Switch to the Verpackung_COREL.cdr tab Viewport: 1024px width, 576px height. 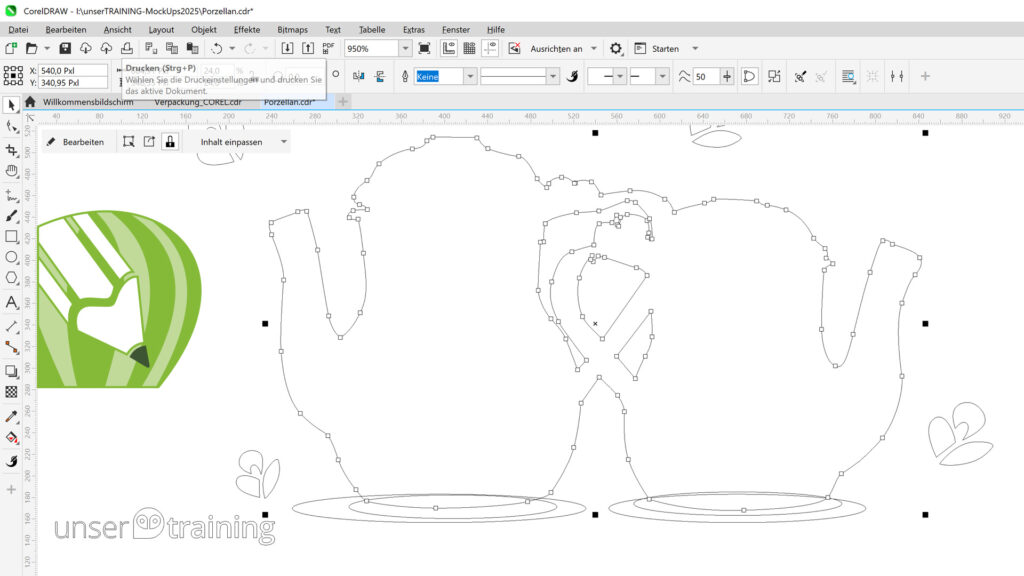pos(198,102)
